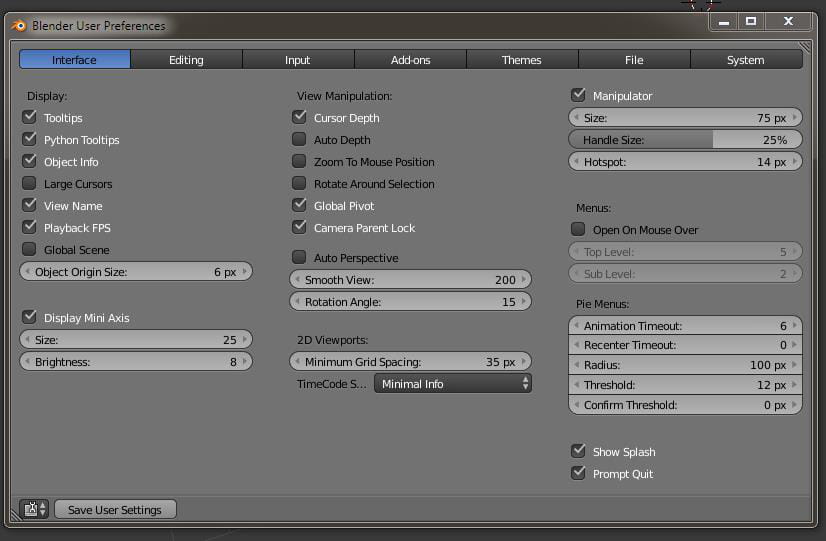Enable the Large Cursors checkbox
This screenshot has width=826, height=541.
(28, 184)
